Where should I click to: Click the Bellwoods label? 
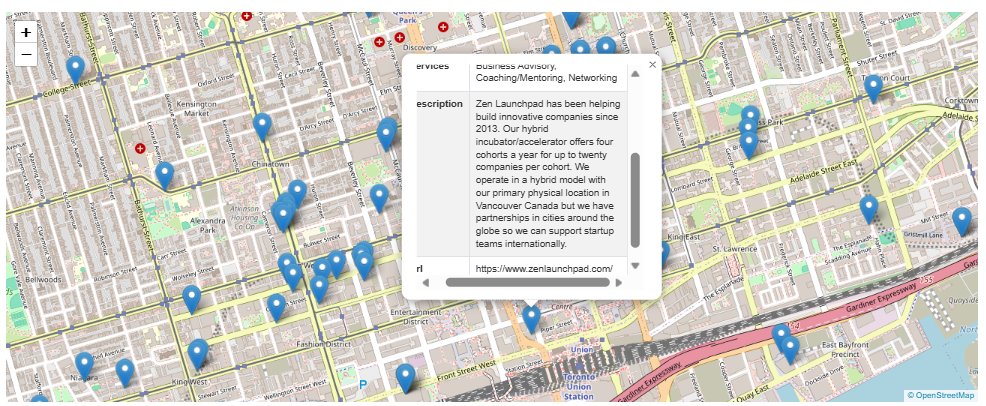click(x=44, y=279)
